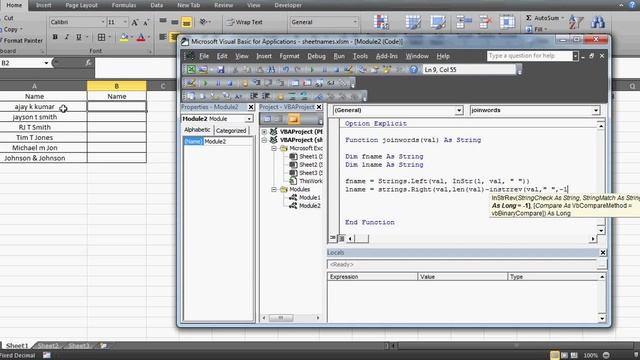The width and height of the screenshot is (640, 360).
Task: Click the Indent icon in Edit toolbar
Action: (254, 96)
